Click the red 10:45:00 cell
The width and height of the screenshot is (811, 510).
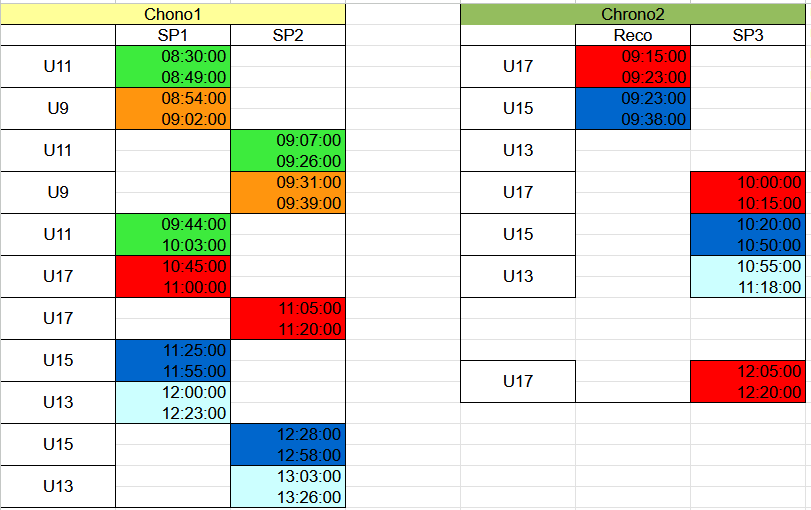click(173, 267)
